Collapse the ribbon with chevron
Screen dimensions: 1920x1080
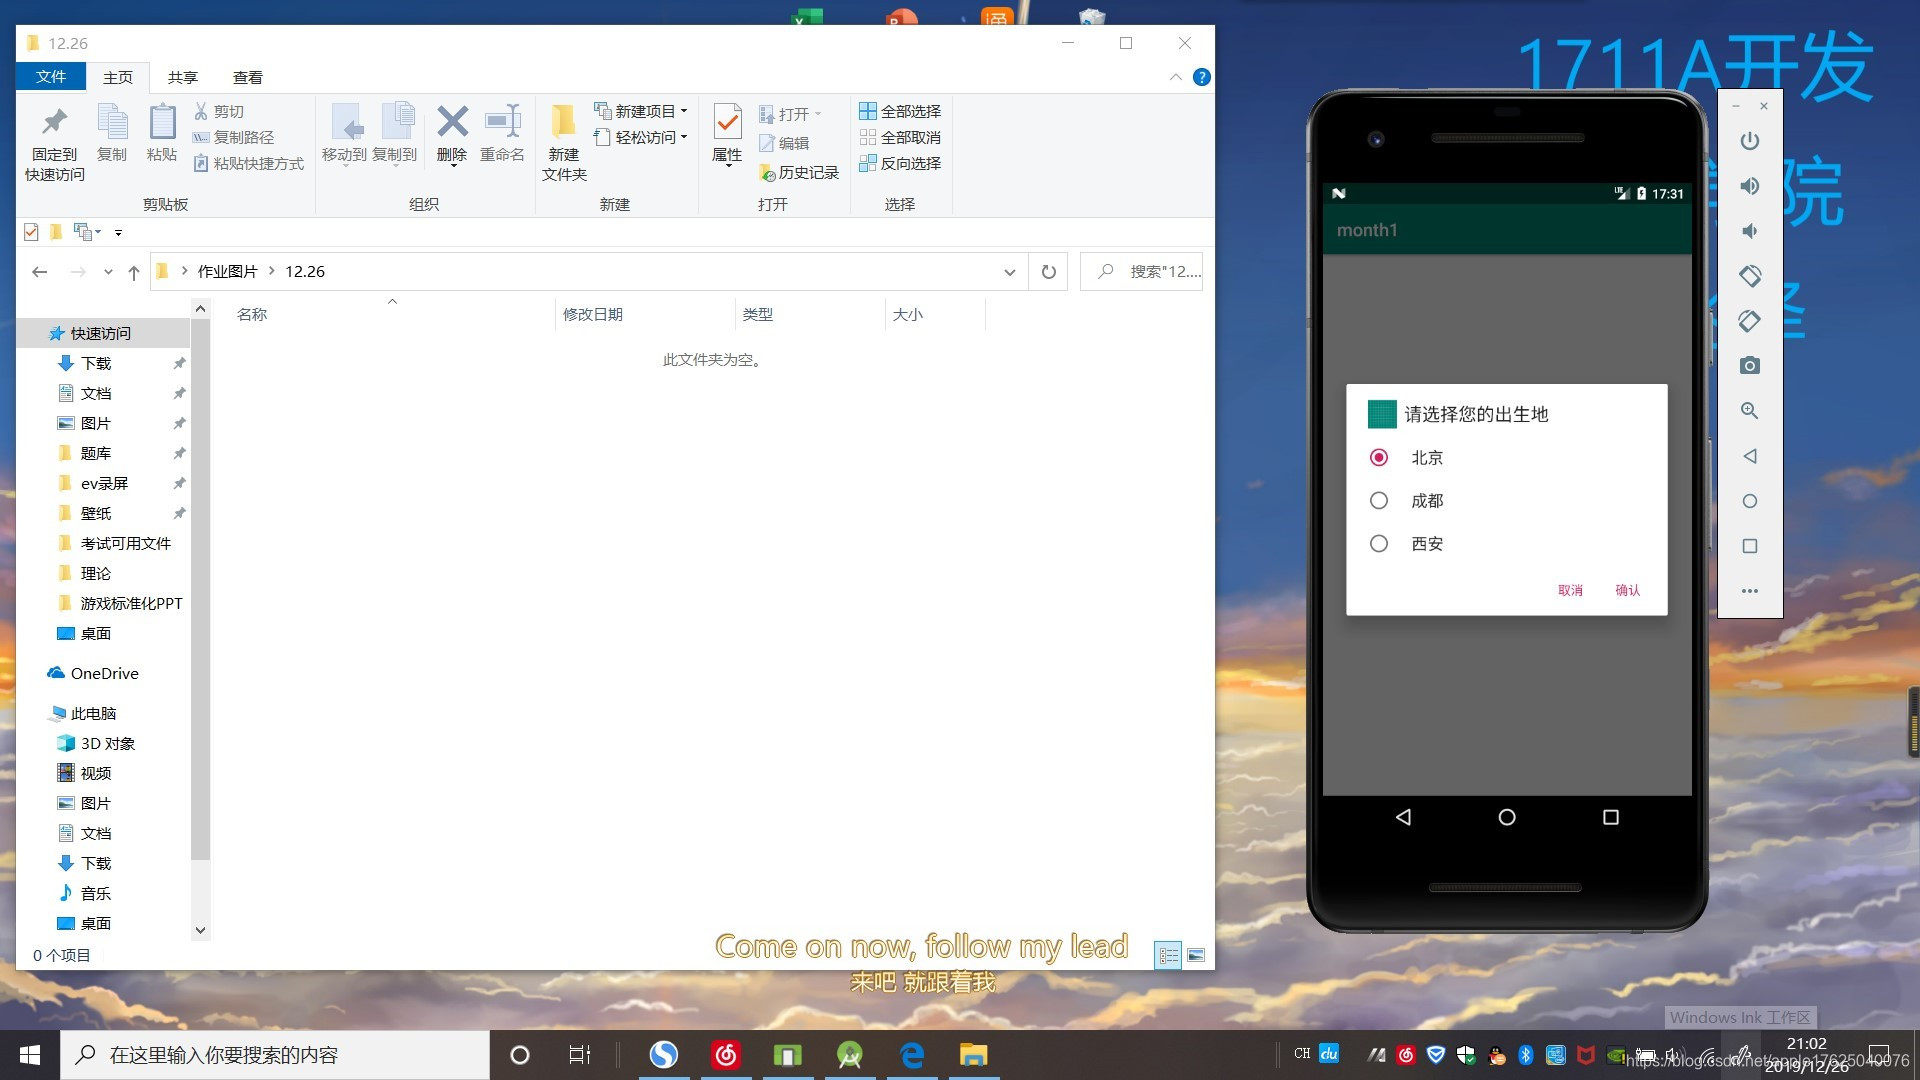coord(1175,77)
